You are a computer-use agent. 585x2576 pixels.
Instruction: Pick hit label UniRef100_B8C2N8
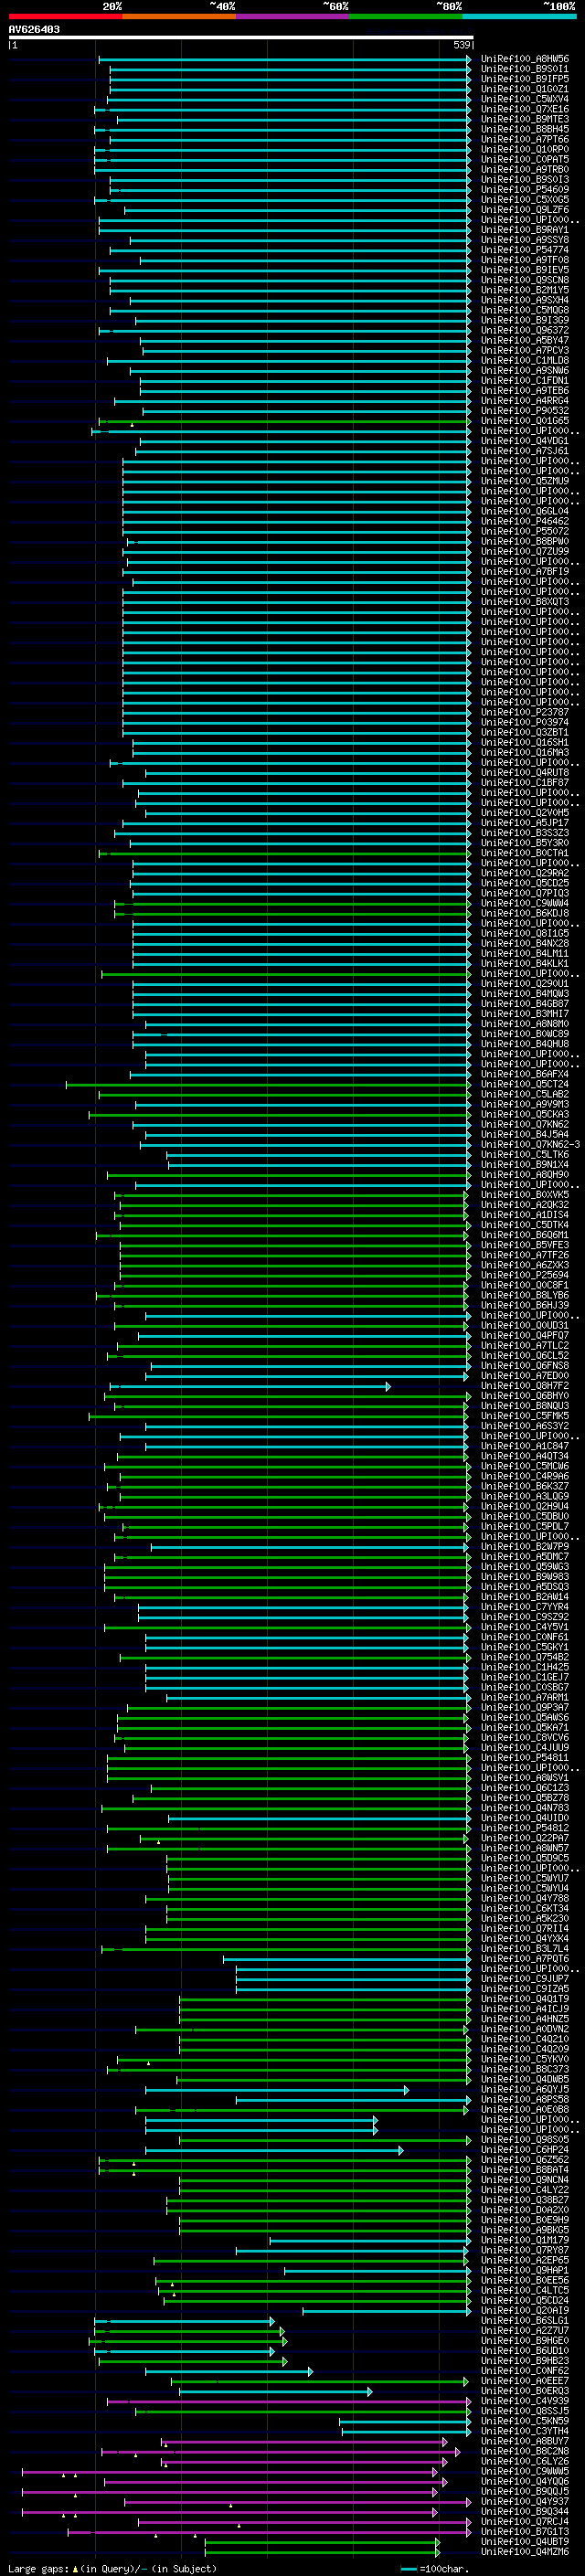[524, 2451]
